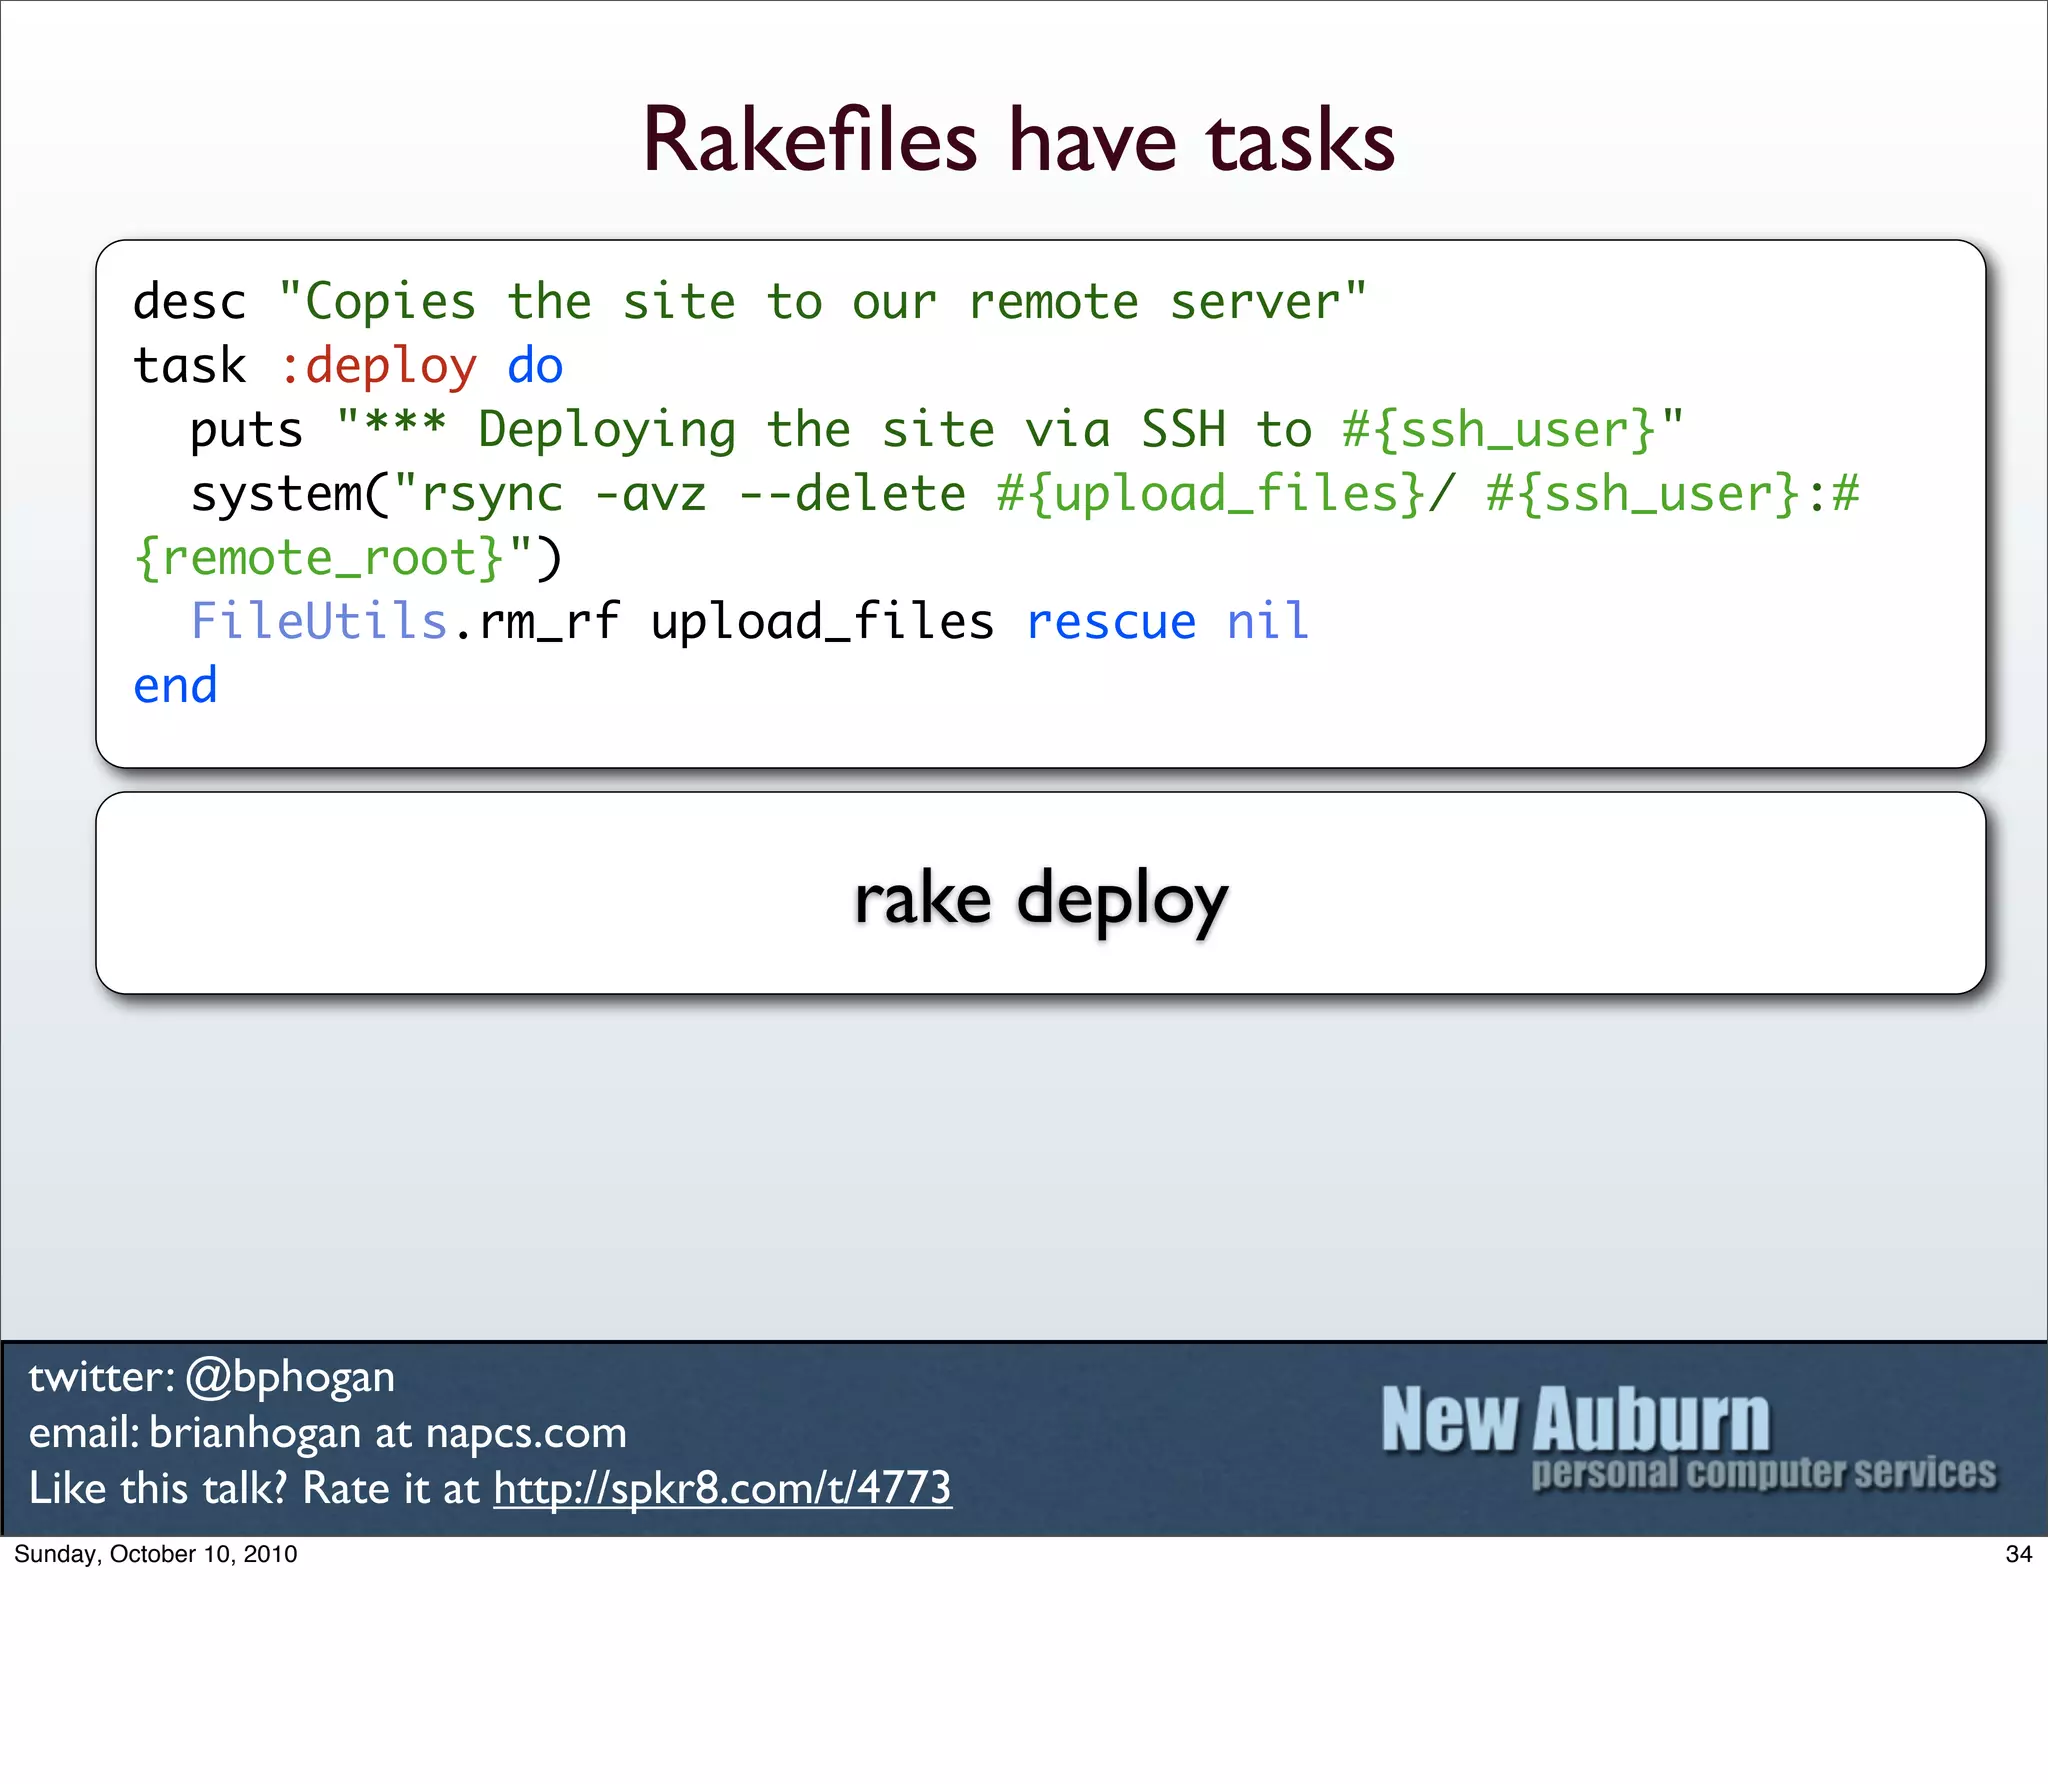Click the puts "*** Deploying the site" line

(937, 431)
